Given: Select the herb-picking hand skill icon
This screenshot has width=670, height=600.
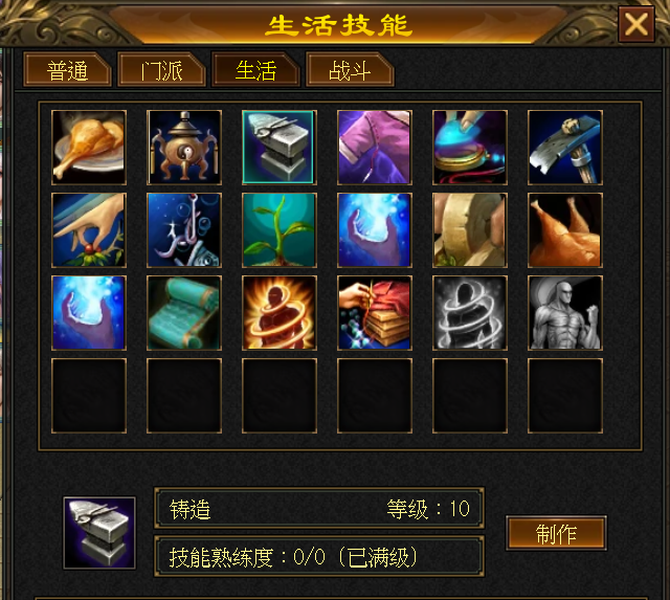Looking at the screenshot, I should coord(89,230).
